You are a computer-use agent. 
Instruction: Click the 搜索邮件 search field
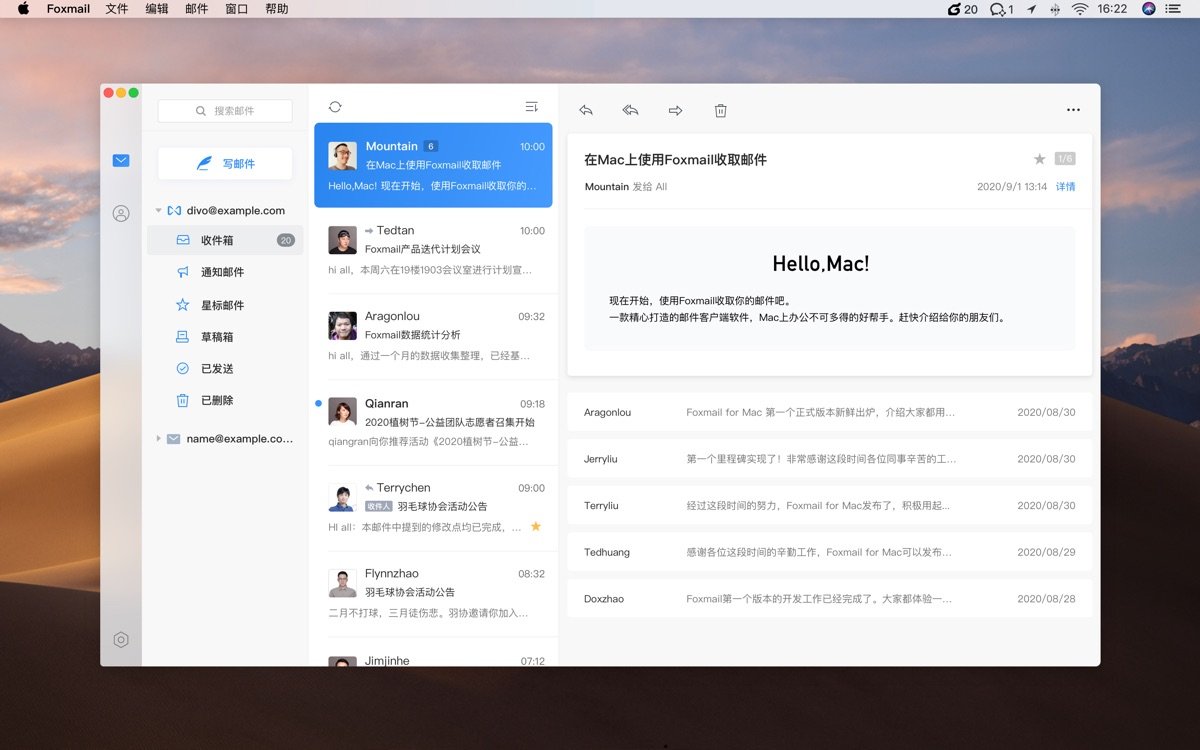[x=224, y=111]
